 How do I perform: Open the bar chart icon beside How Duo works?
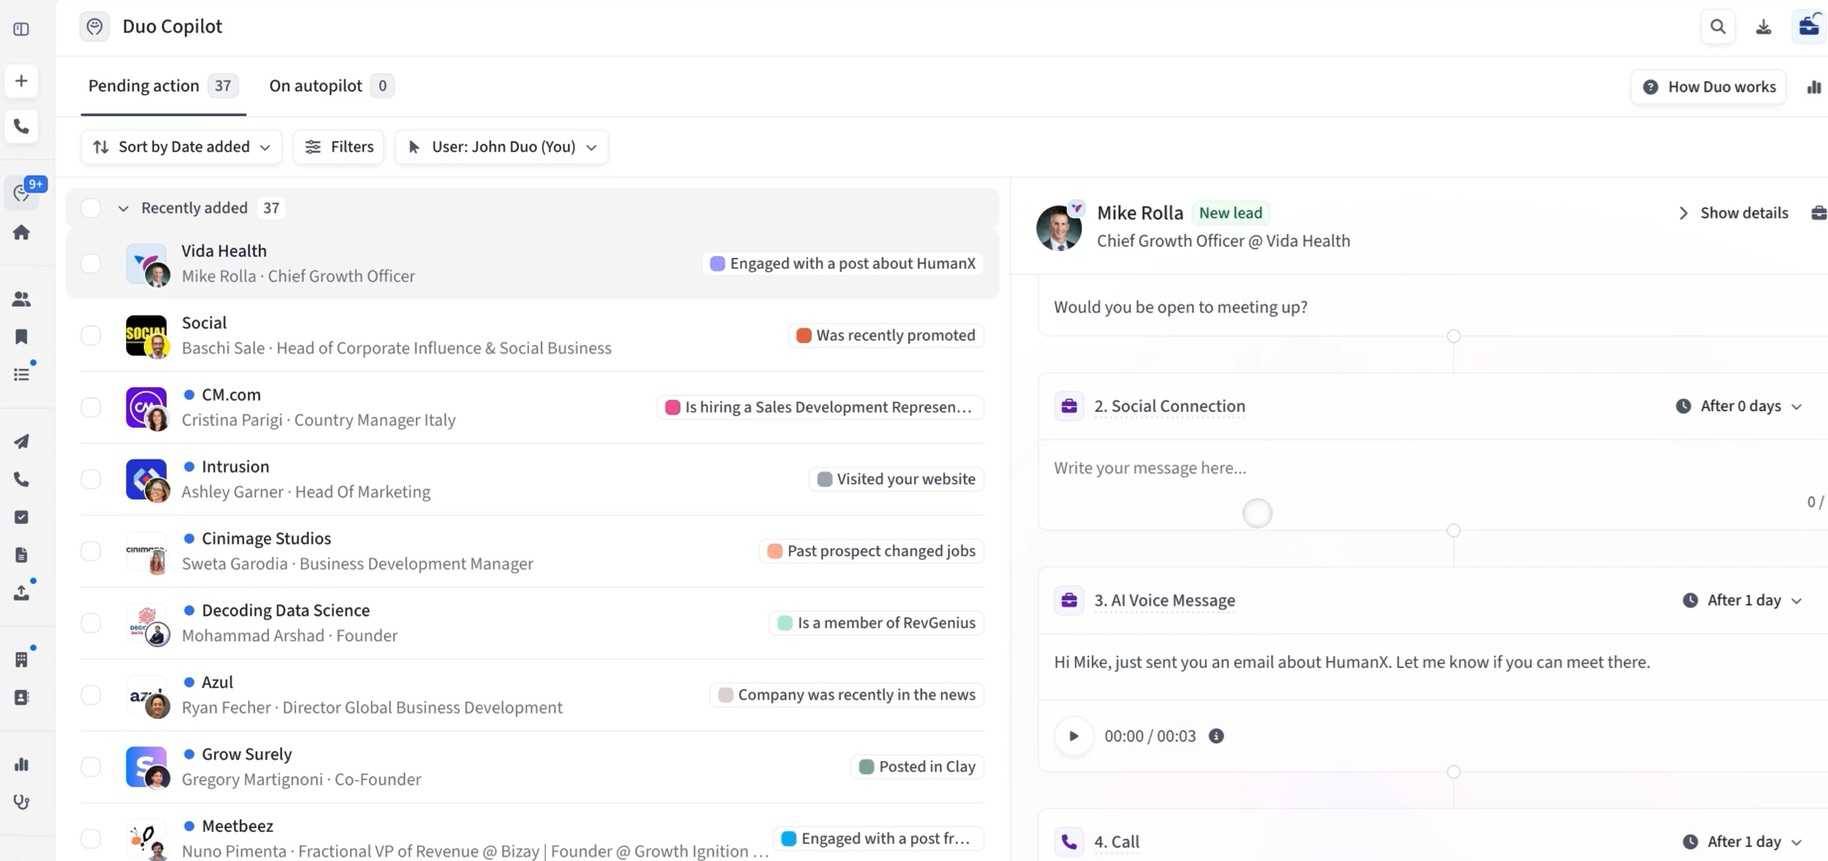pyautogui.click(x=1814, y=87)
